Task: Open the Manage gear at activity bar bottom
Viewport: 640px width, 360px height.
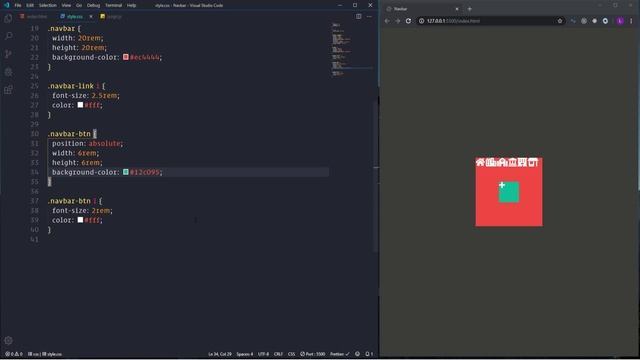Action: coord(8,340)
